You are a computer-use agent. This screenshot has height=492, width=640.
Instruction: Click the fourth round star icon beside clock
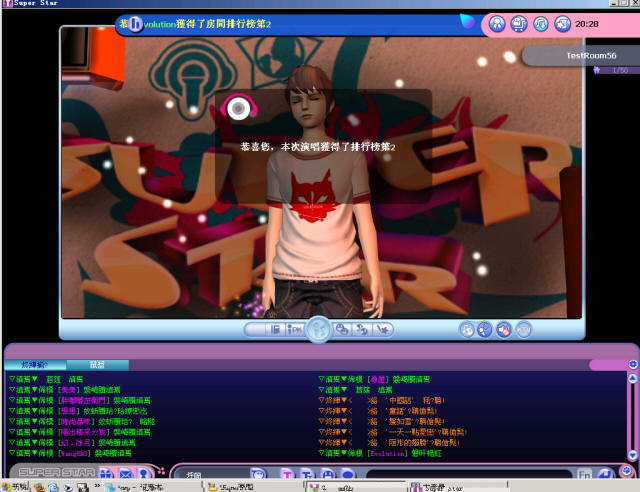pyautogui.click(x=562, y=24)
